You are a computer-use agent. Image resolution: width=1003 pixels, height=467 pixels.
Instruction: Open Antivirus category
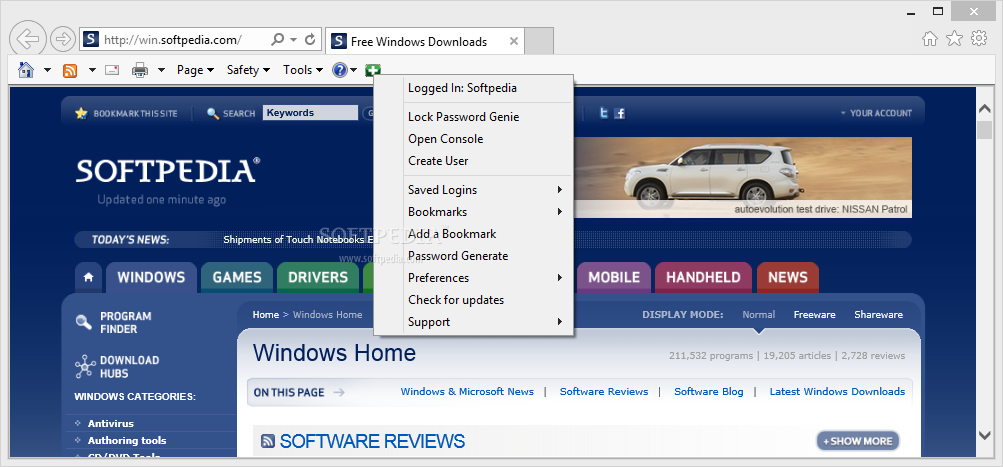coord(111,423)
